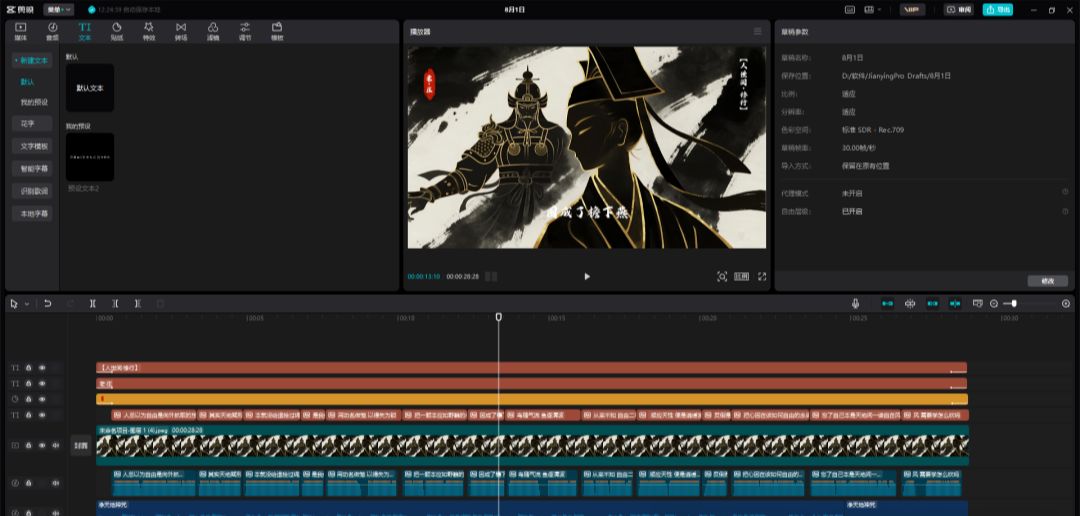Viewport: 1080px width, 516px height.
Task: Open the 媒体 (Media) panel tab
Action: point(20,30)
